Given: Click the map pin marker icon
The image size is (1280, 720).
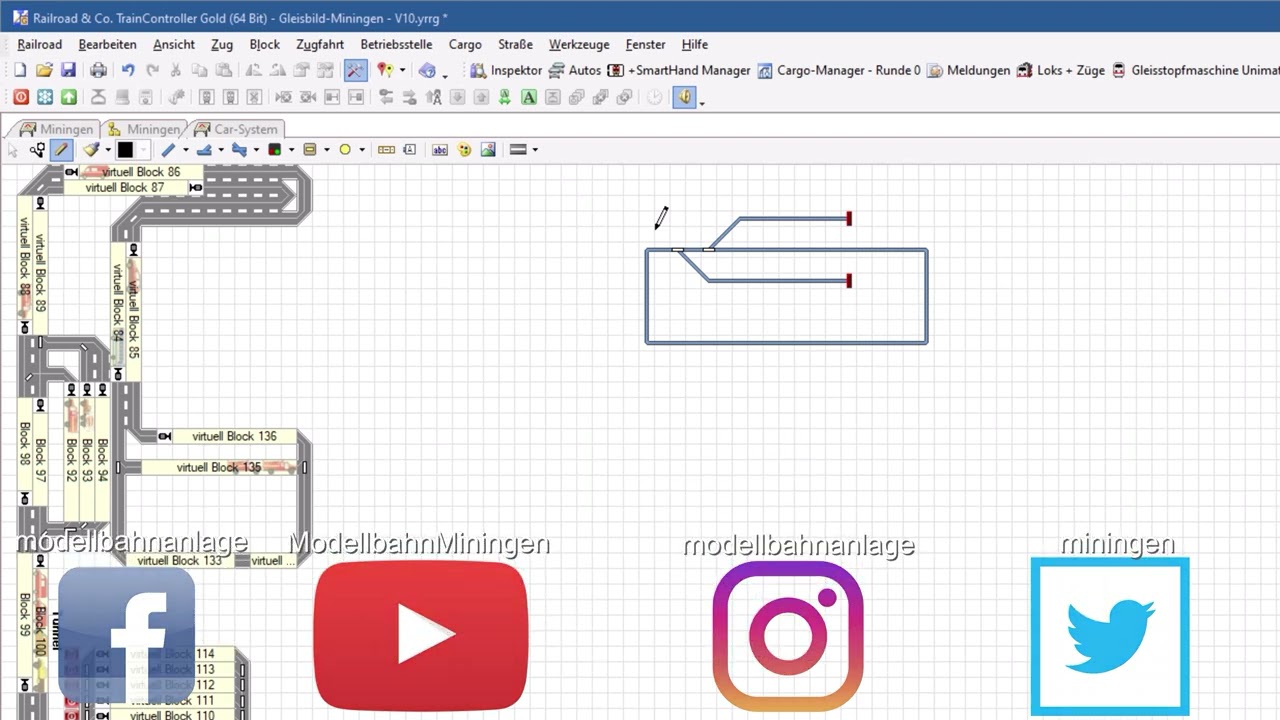Looking at the screenshot, I should coord(385,70).
